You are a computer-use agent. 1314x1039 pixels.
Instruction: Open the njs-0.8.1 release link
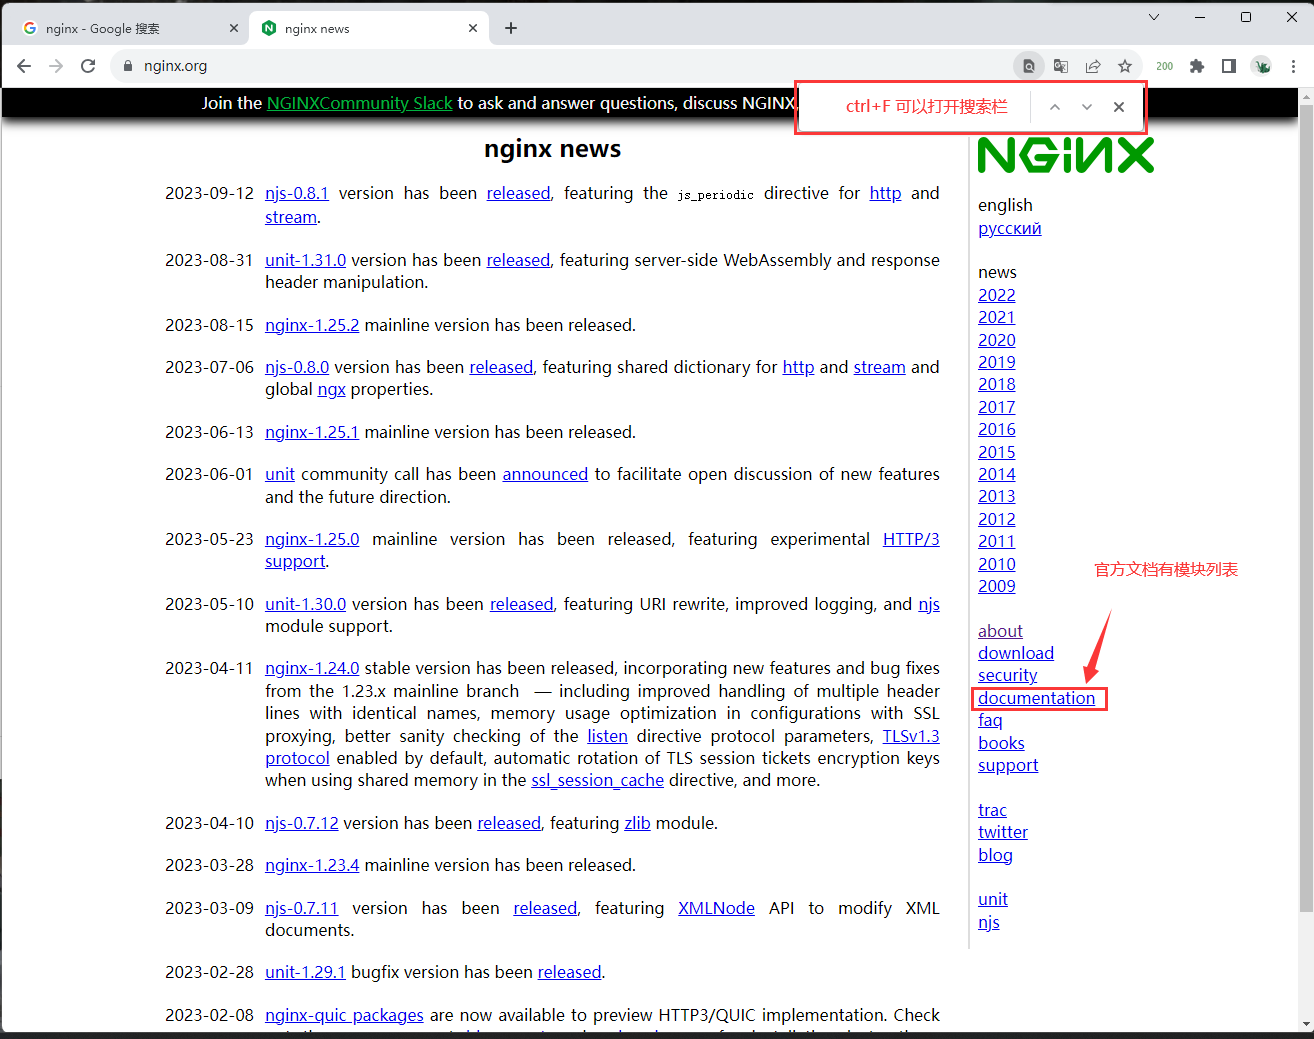click(297, 193)
